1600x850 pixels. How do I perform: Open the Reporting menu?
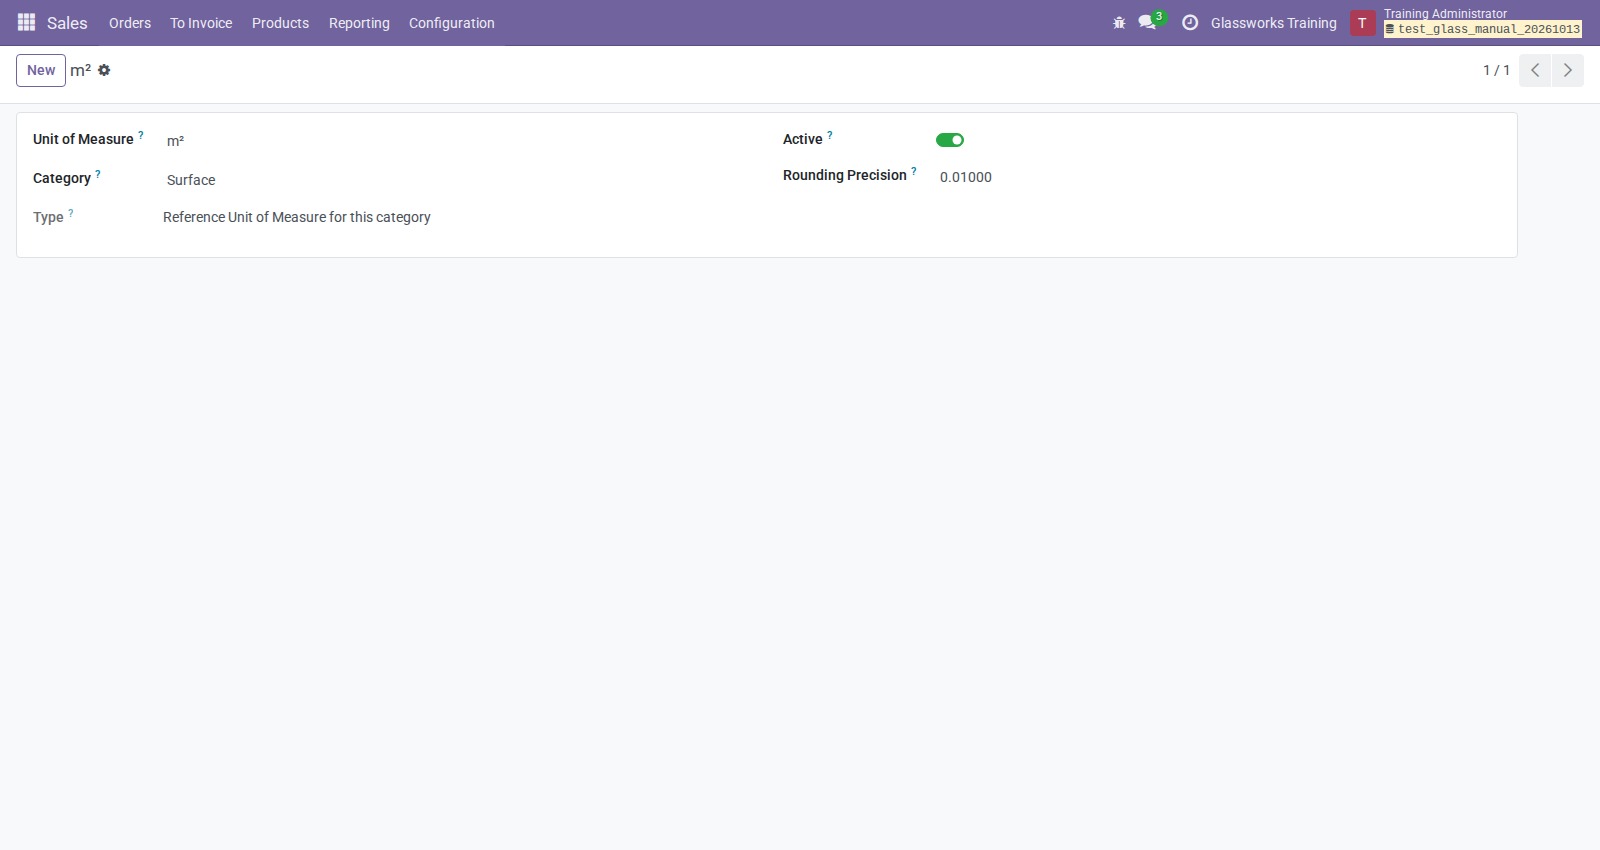tap(359, 23)
